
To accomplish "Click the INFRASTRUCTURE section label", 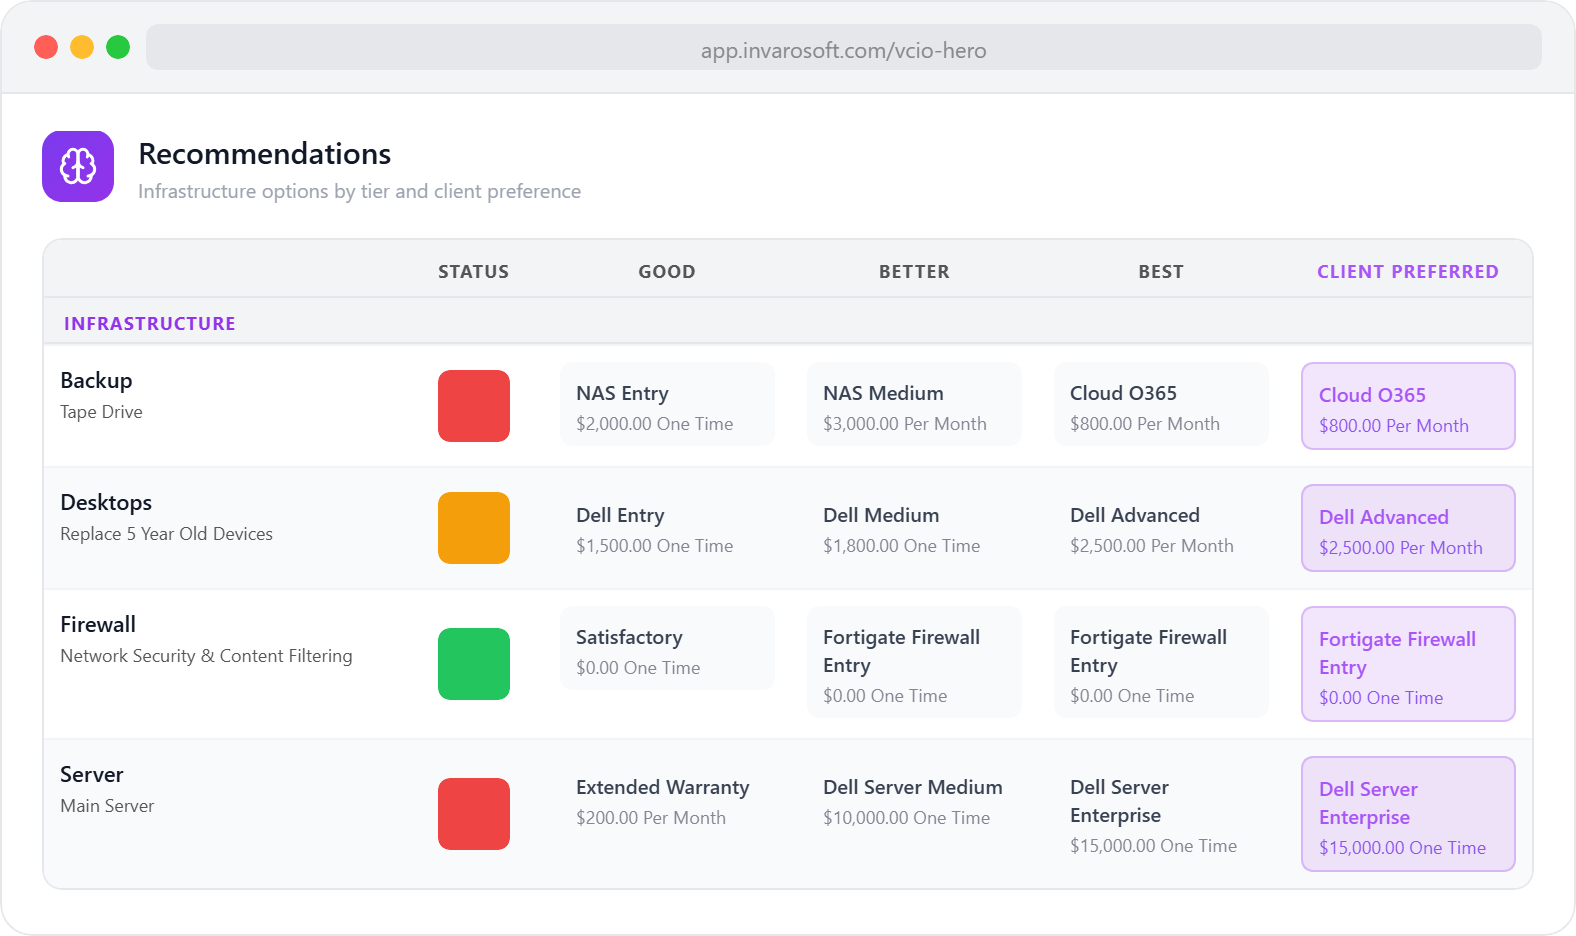I will (x=150, y=324).
